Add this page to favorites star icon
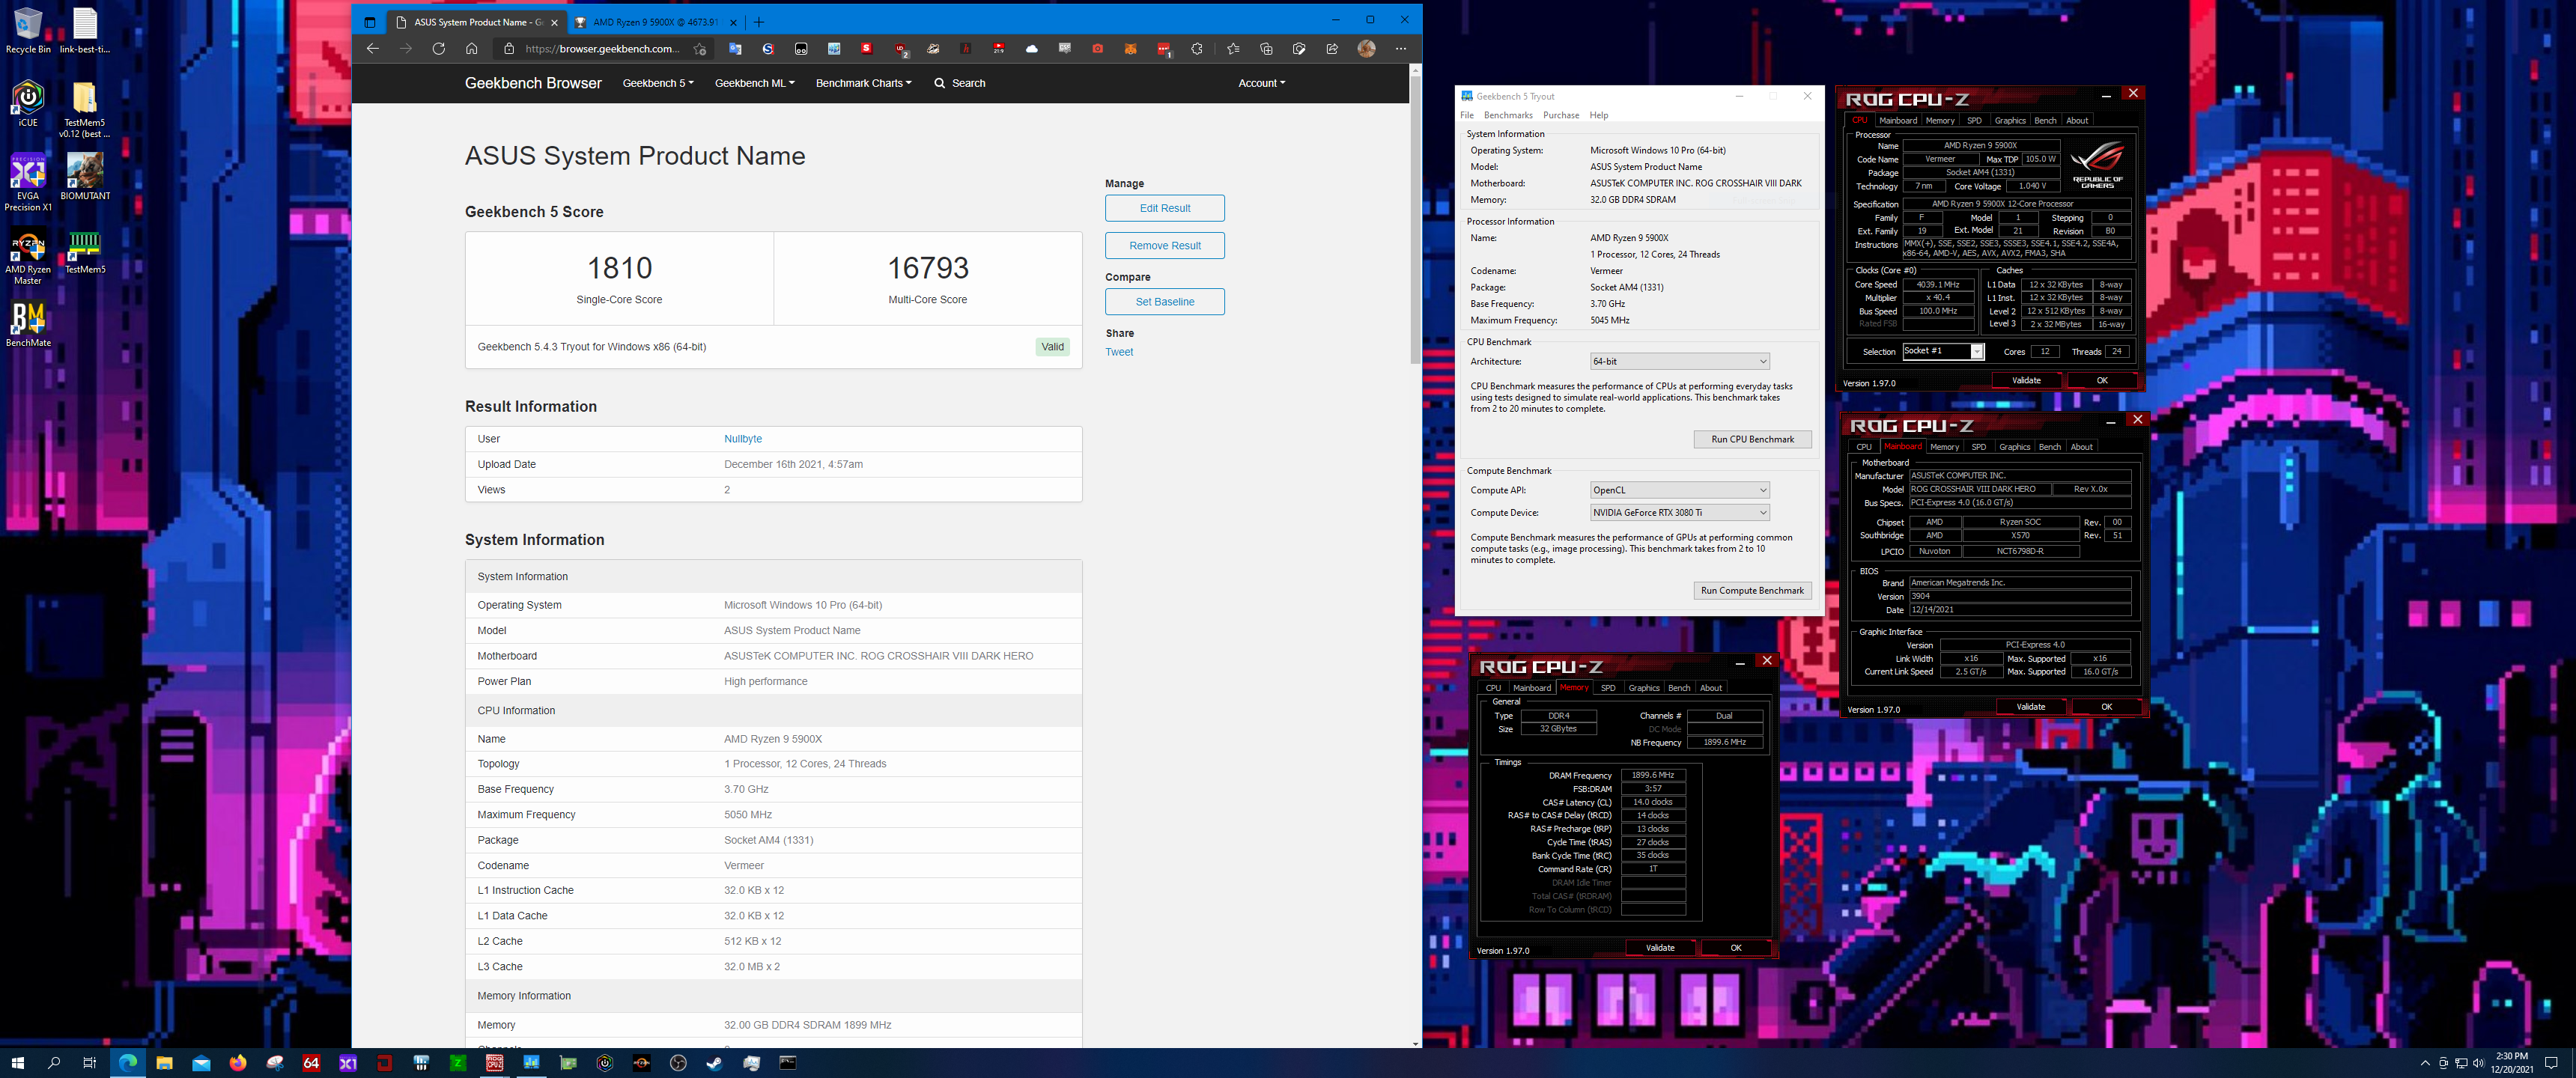Screen dimensions: 2576x1078 tap(700, 49)
